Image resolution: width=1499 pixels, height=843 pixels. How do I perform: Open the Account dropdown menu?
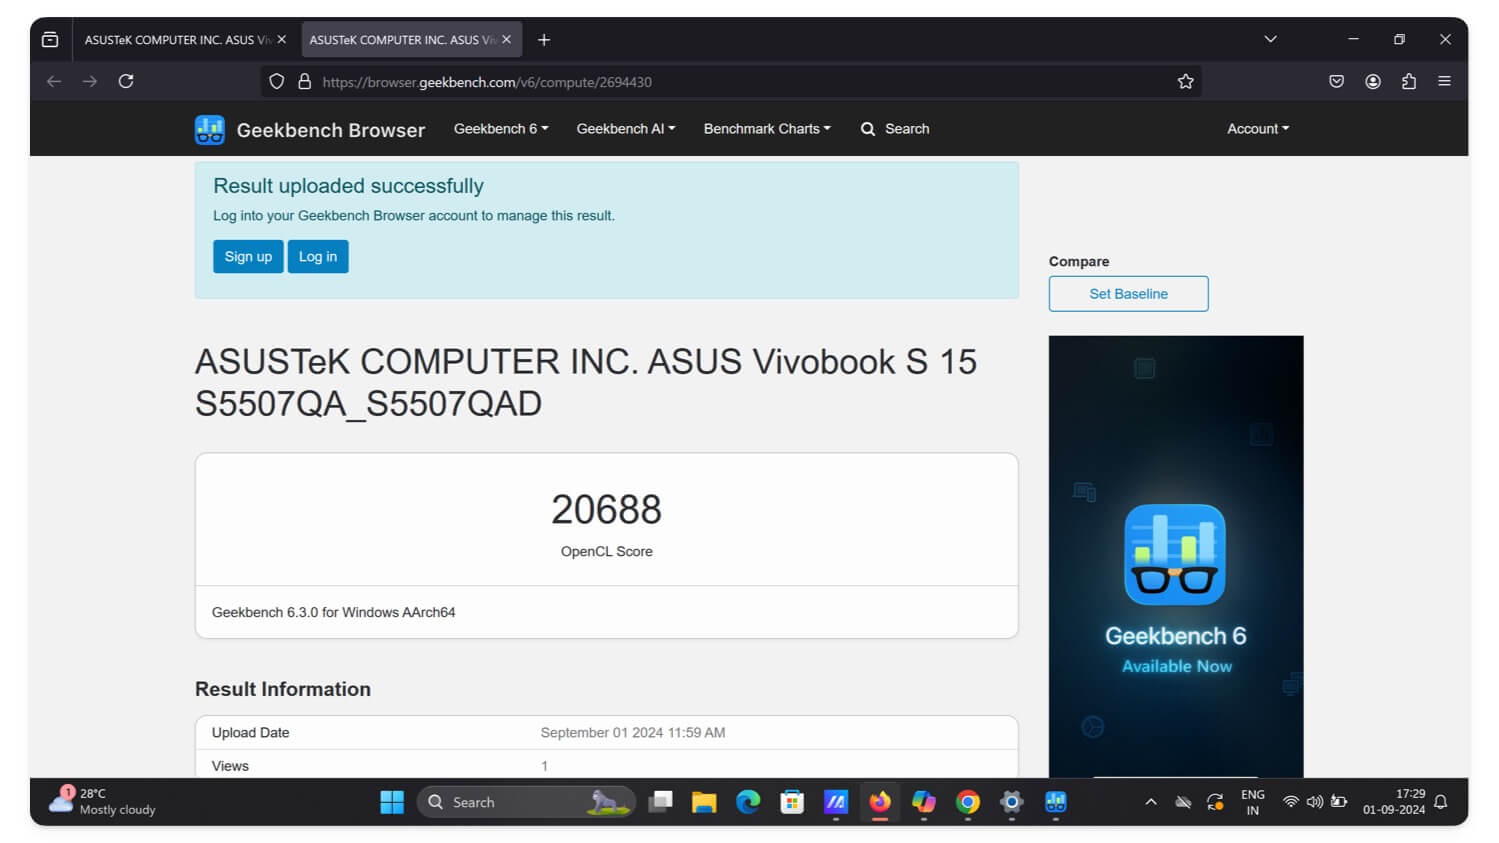1257,129
